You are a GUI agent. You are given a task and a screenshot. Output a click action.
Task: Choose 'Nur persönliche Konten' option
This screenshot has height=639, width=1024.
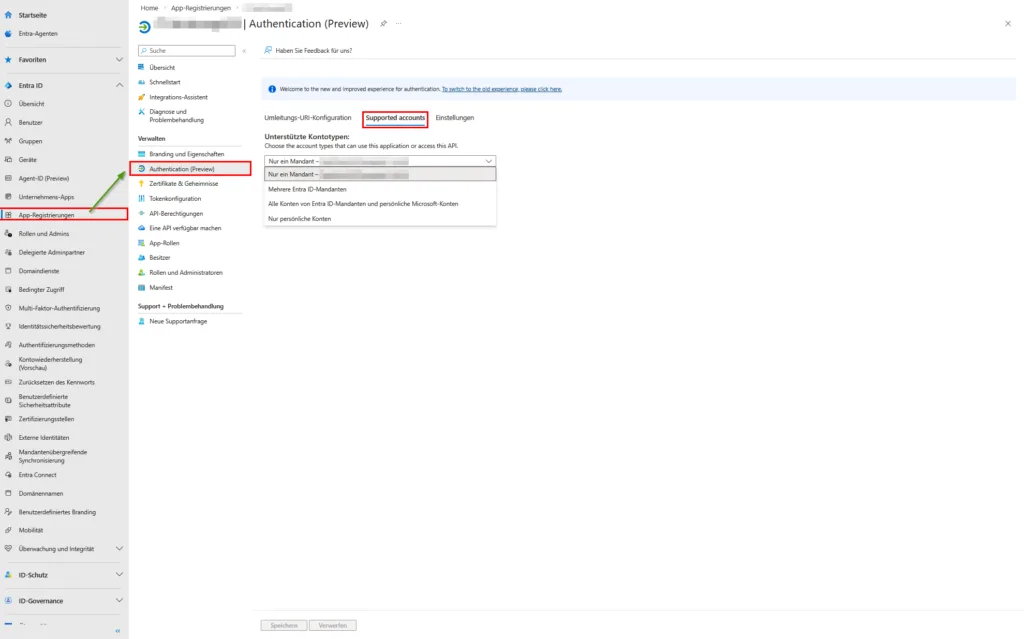[299, 218]
